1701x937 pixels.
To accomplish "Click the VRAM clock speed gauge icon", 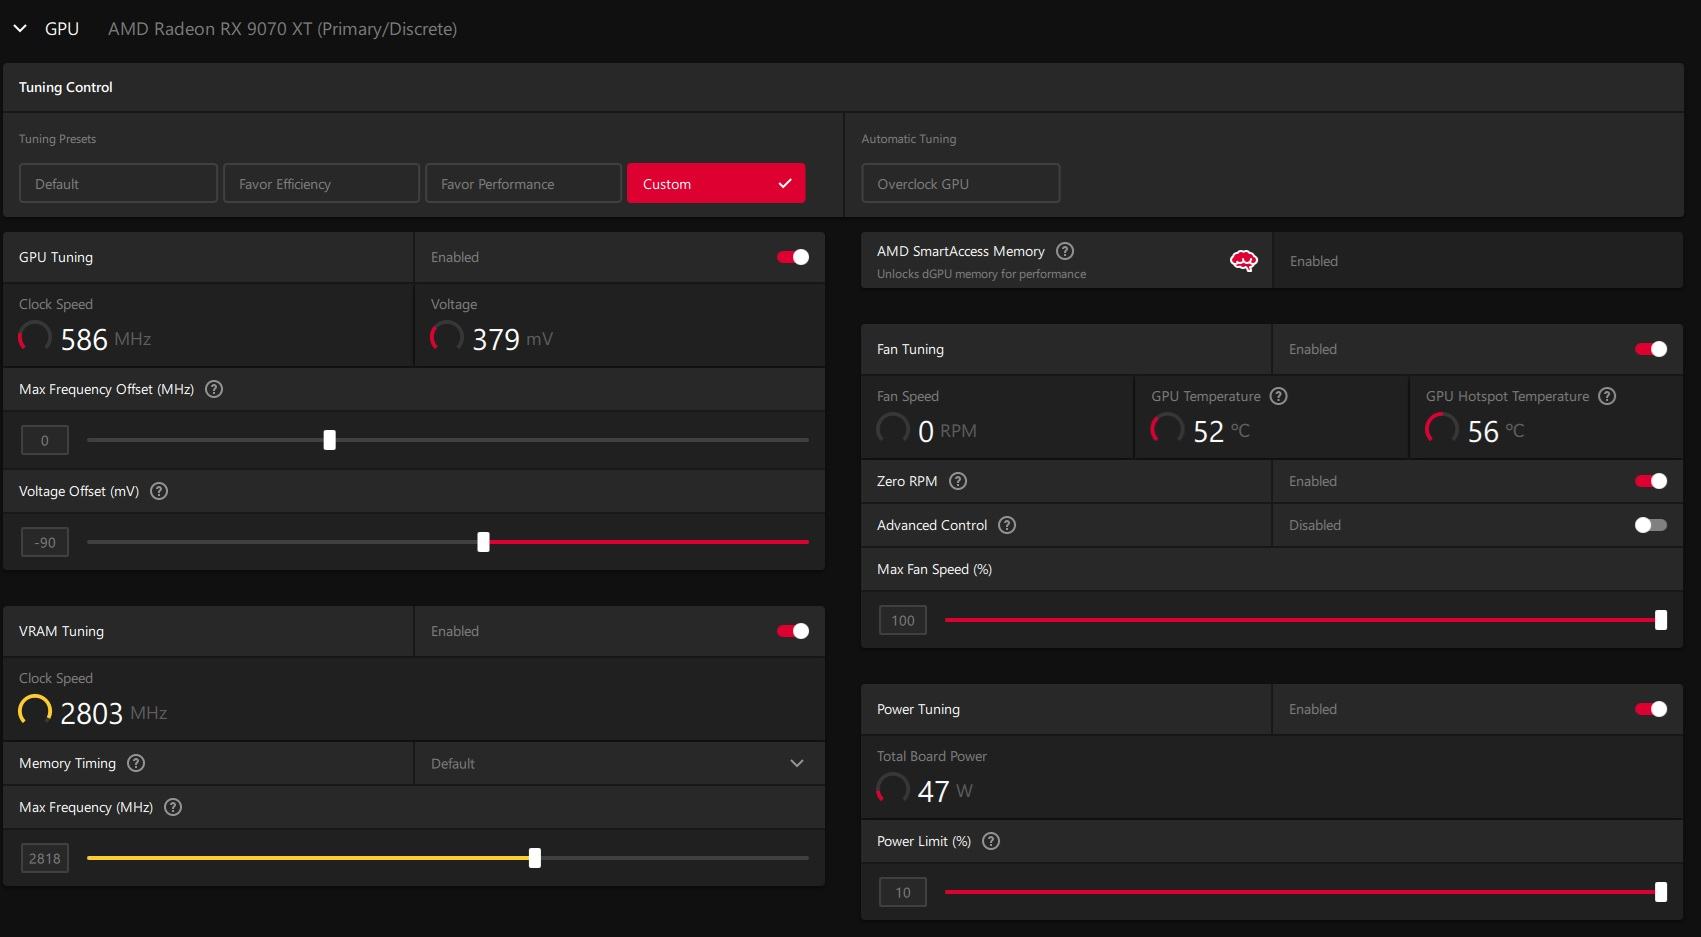I will click(35, 711).
